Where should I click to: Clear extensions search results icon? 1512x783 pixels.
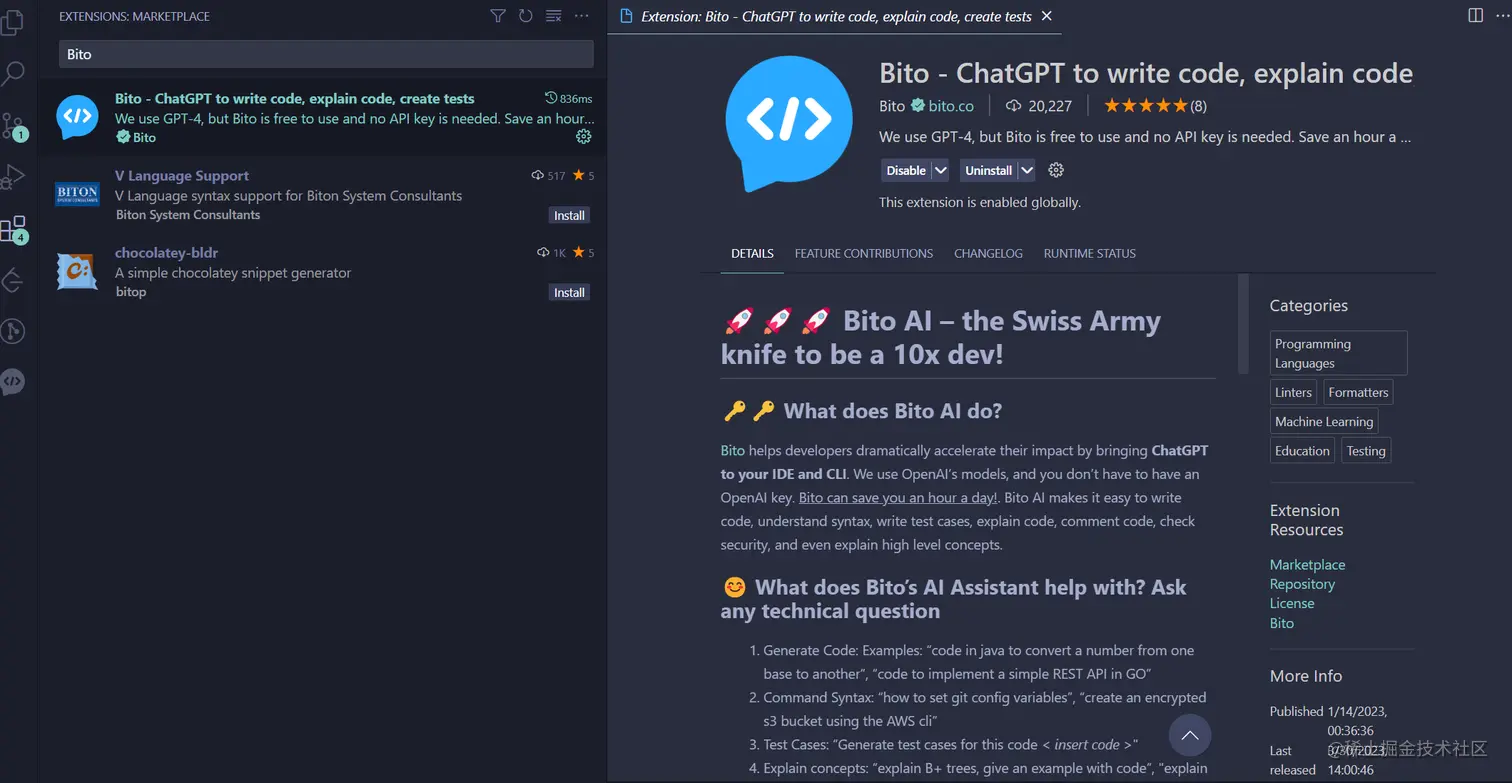(x=554, y=16)
